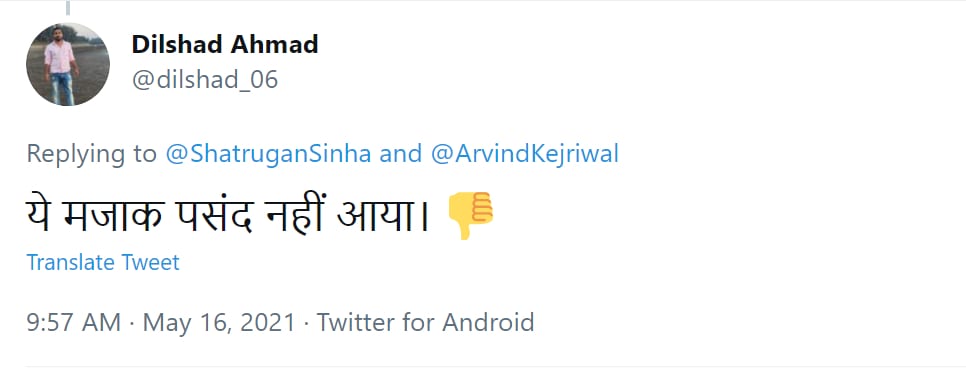Open the 9:57 AM timestamp
The height and width of the screenshot is (369, 966).
[x=73, y=322]
